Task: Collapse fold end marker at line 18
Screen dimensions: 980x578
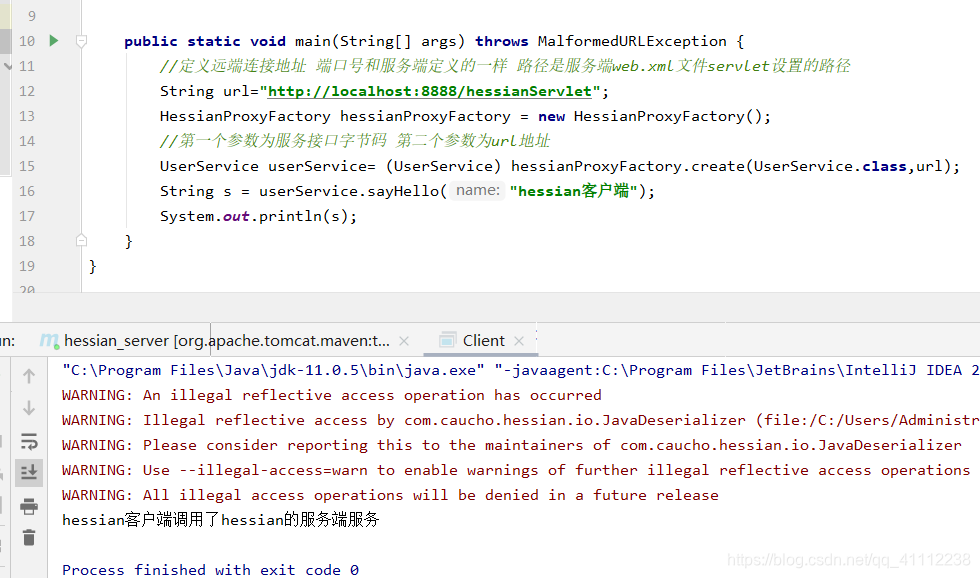Action: tap(81, 241)
